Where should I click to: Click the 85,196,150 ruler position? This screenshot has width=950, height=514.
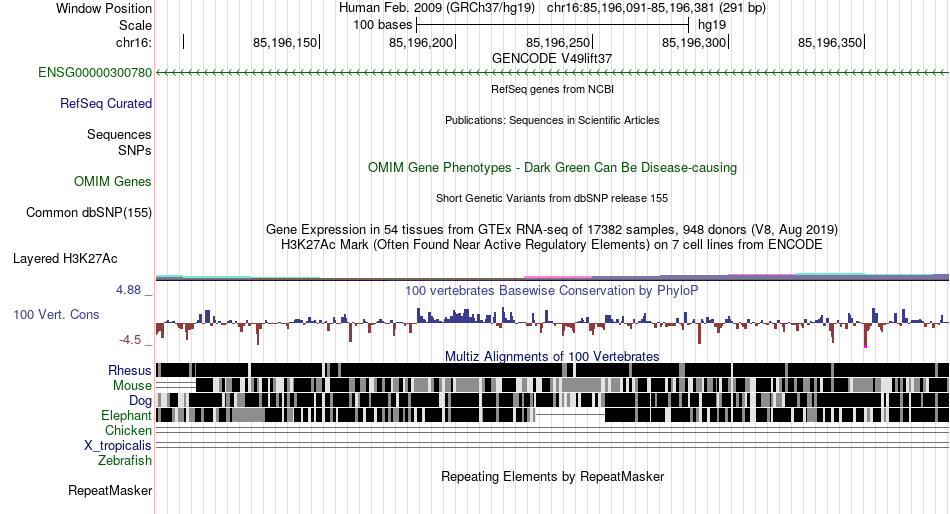click(285, 42)
